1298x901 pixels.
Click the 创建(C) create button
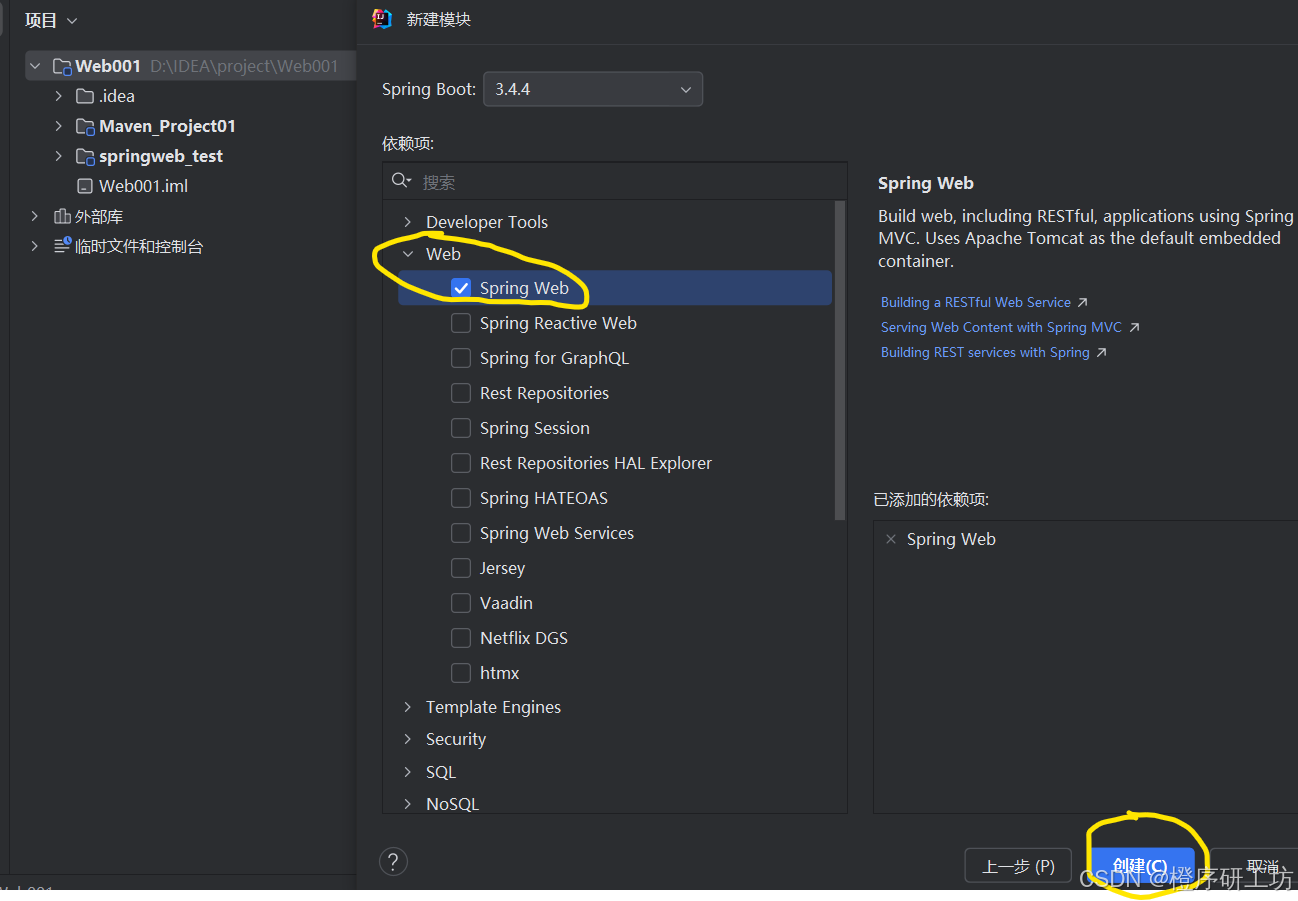[x=1140, y=866]
